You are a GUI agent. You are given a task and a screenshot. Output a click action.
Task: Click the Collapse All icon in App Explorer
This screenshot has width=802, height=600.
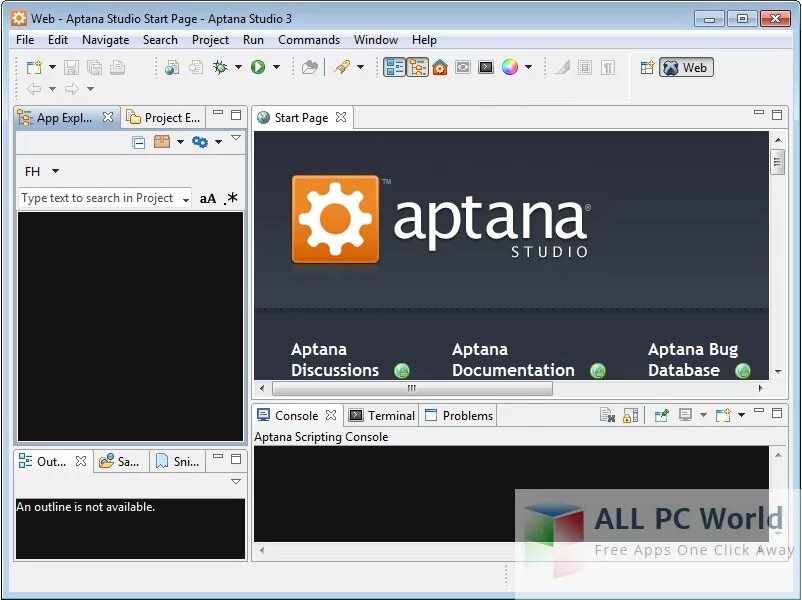[x=139, y=142]
